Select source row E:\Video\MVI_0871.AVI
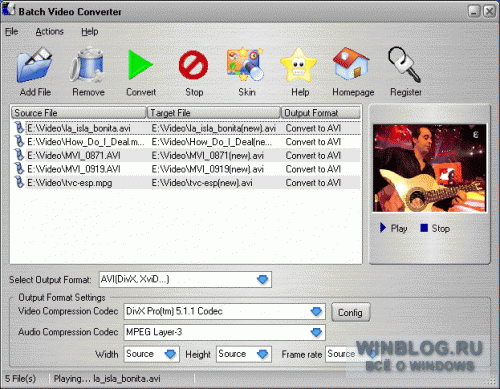 click(74, 156)
